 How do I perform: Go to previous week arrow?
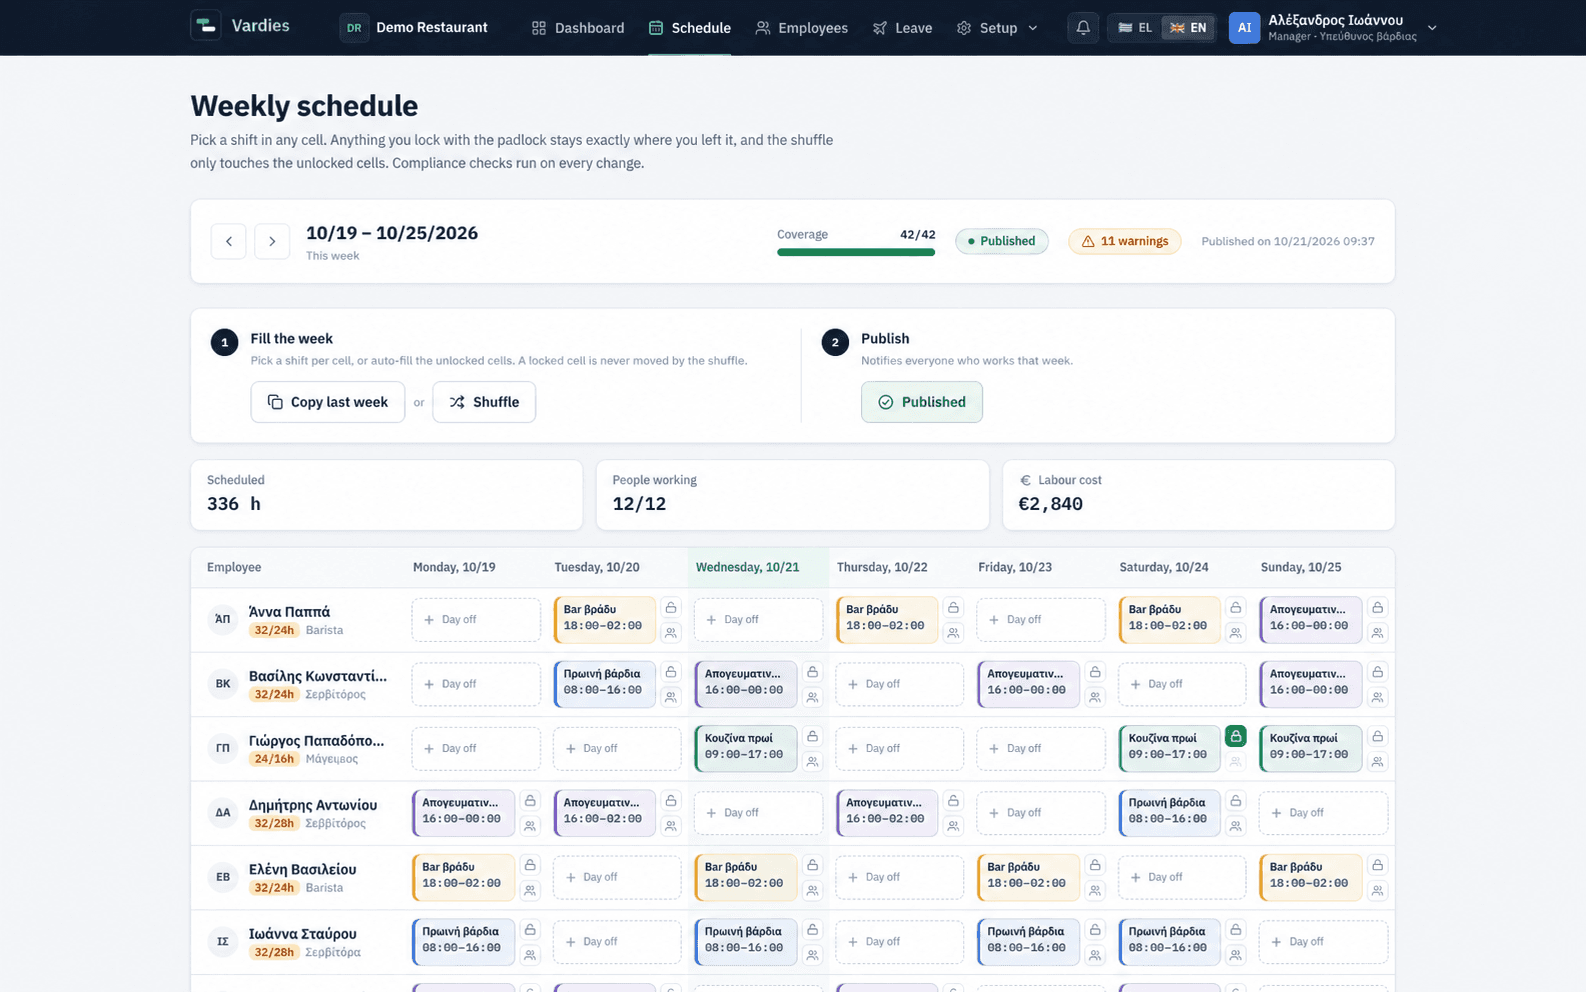click(x=229, y=241)
